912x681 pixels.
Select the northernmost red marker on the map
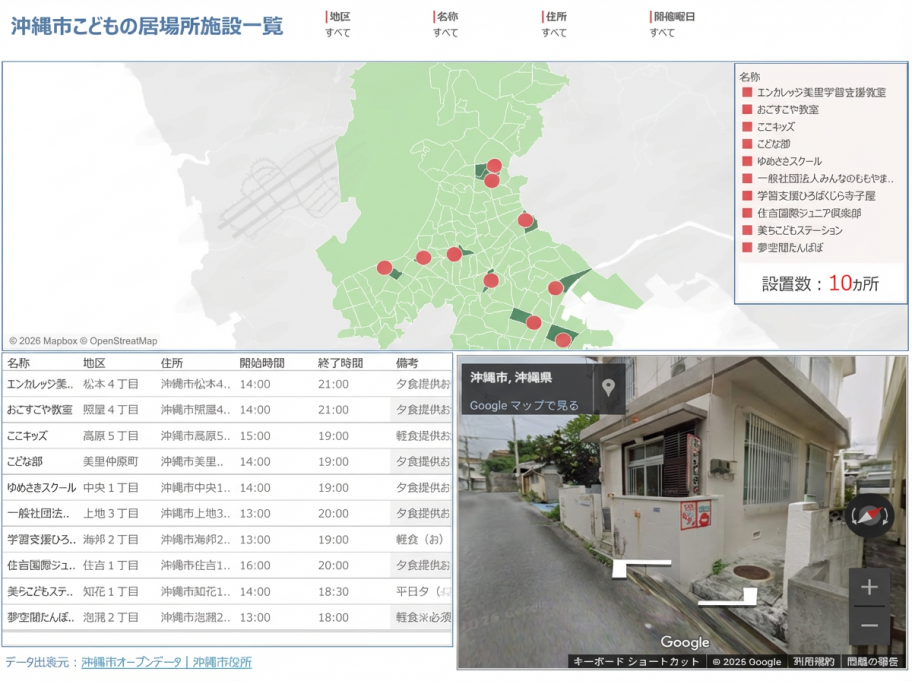494,166
